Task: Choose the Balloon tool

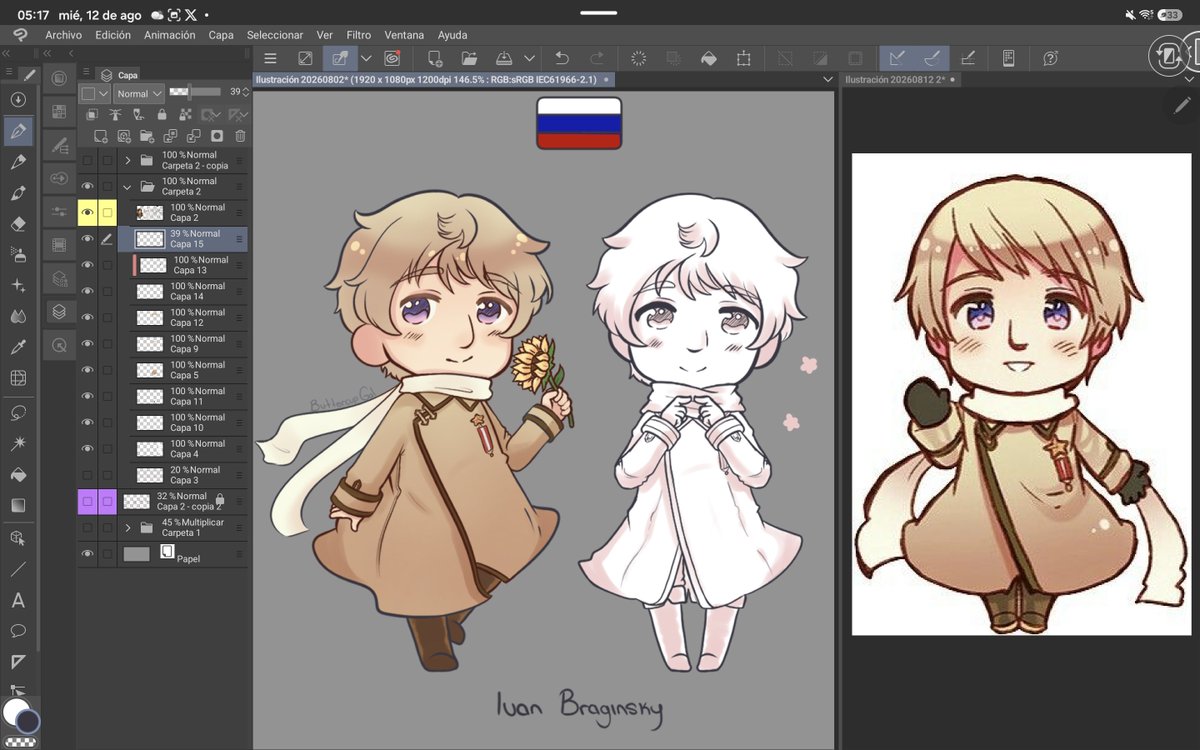Action: click(18, 631)
